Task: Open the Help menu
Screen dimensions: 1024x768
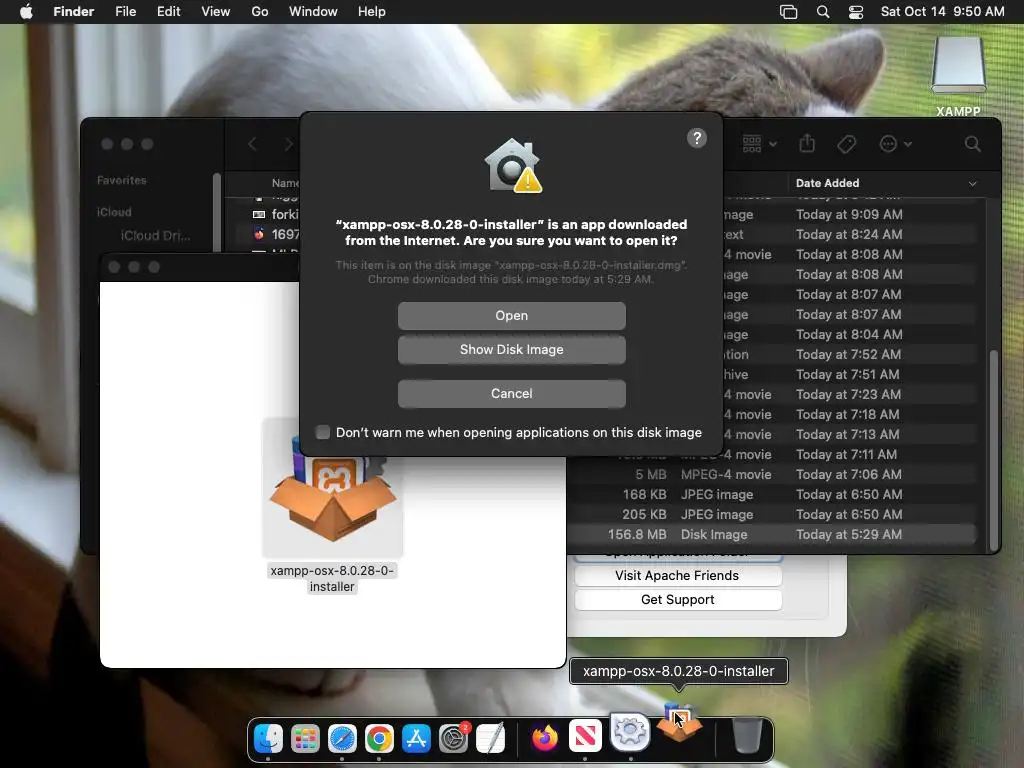Action: pyautogui.click(x=372, y=12)
